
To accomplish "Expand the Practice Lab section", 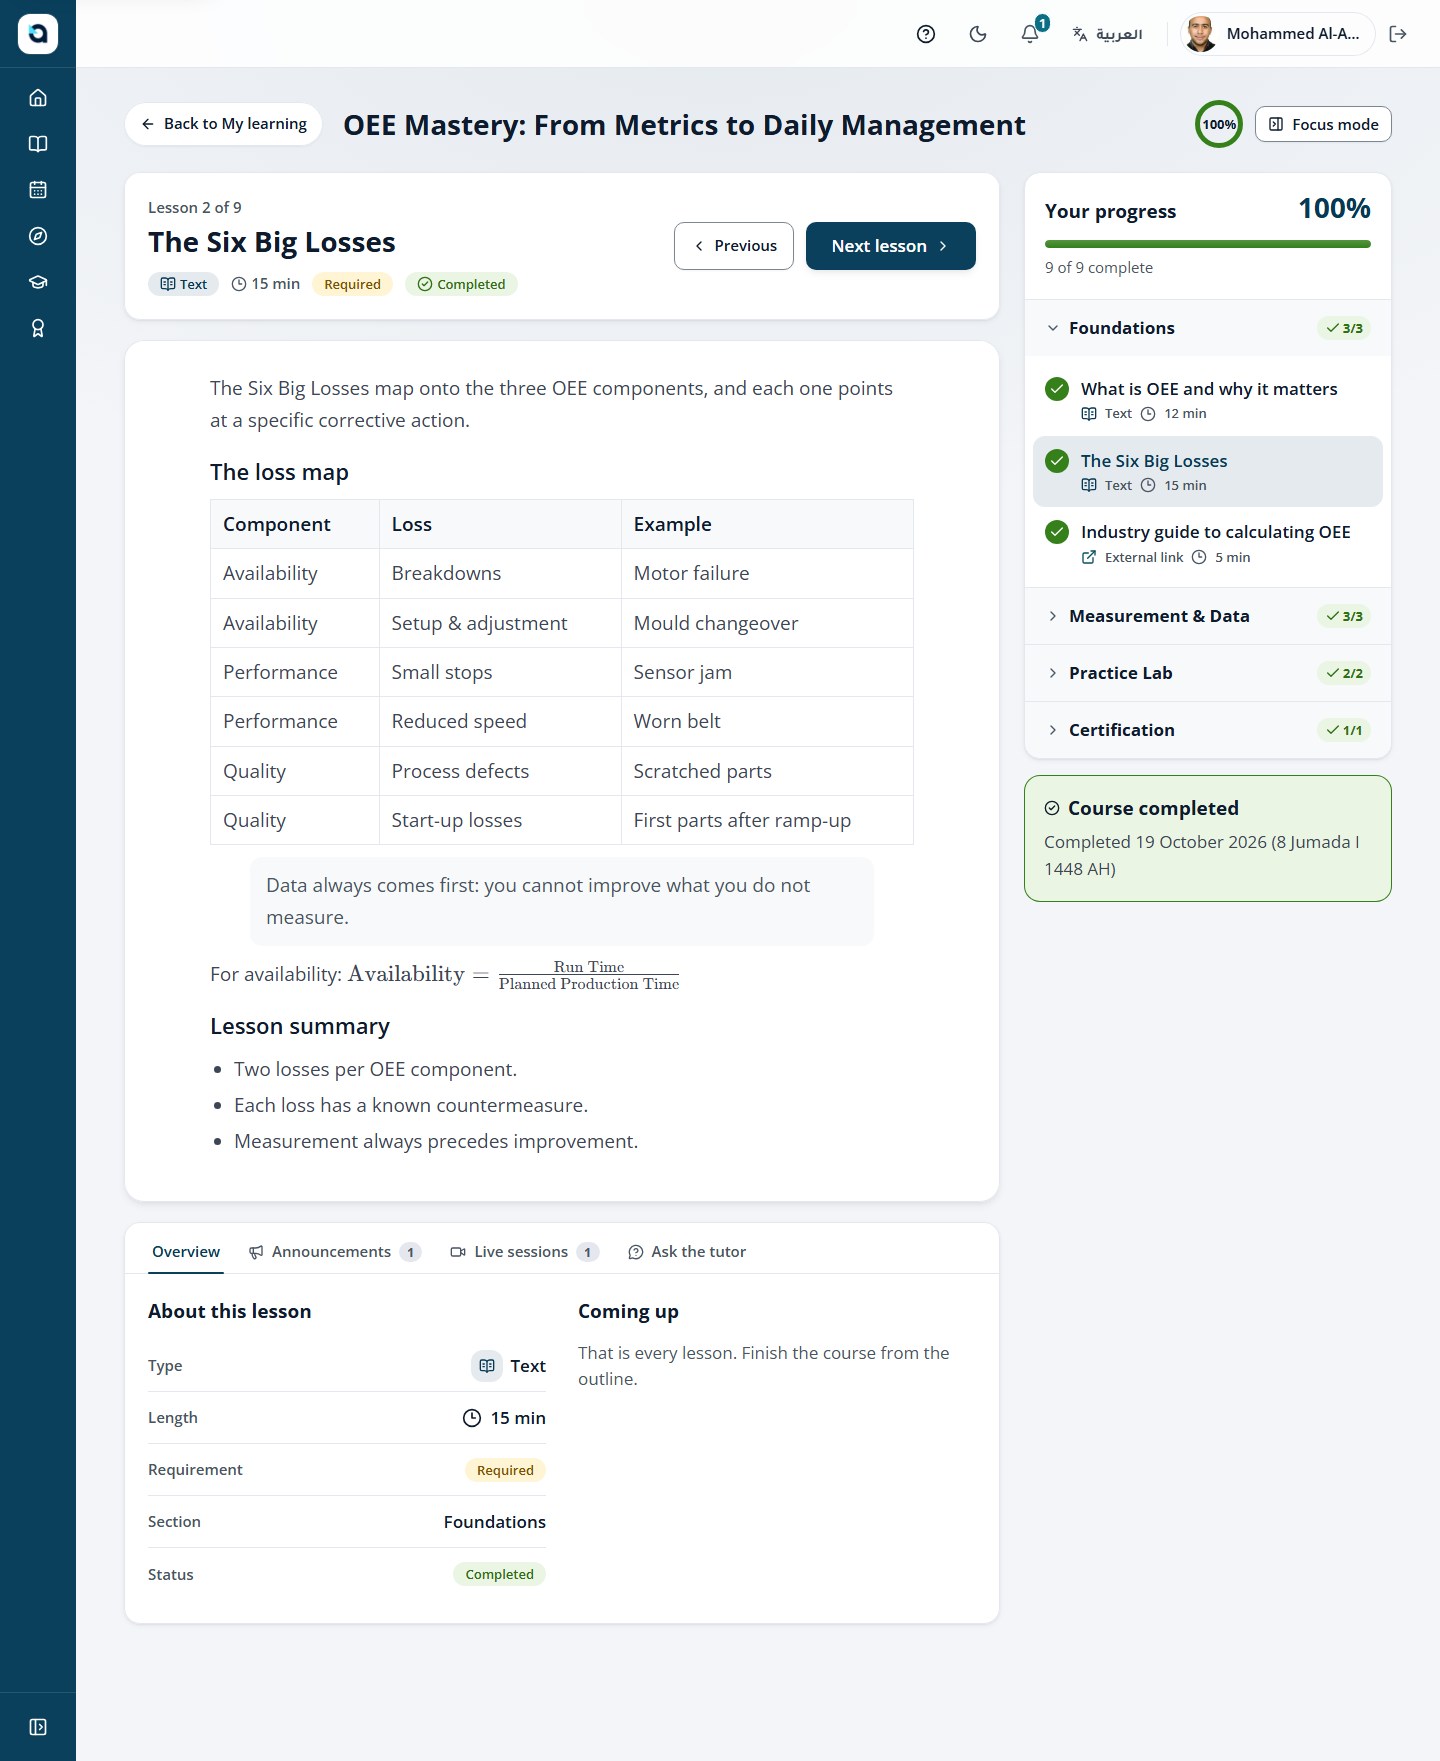I will pyautogui.click(x=1208, y=673).
